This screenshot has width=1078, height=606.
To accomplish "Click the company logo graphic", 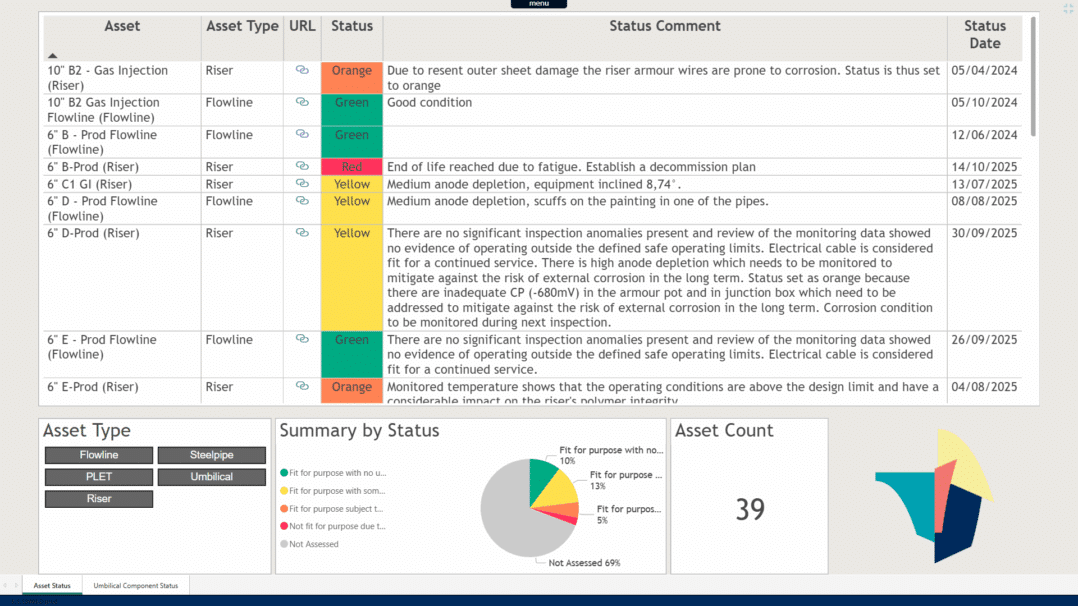I will click(935, 496).
